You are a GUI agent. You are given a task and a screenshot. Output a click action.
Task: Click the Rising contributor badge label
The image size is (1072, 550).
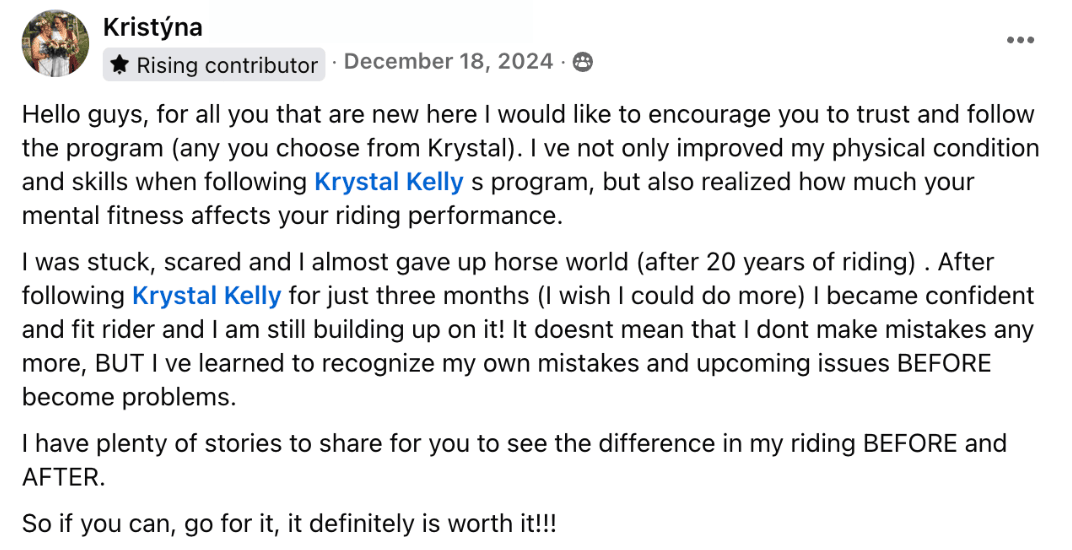(227, 66)
